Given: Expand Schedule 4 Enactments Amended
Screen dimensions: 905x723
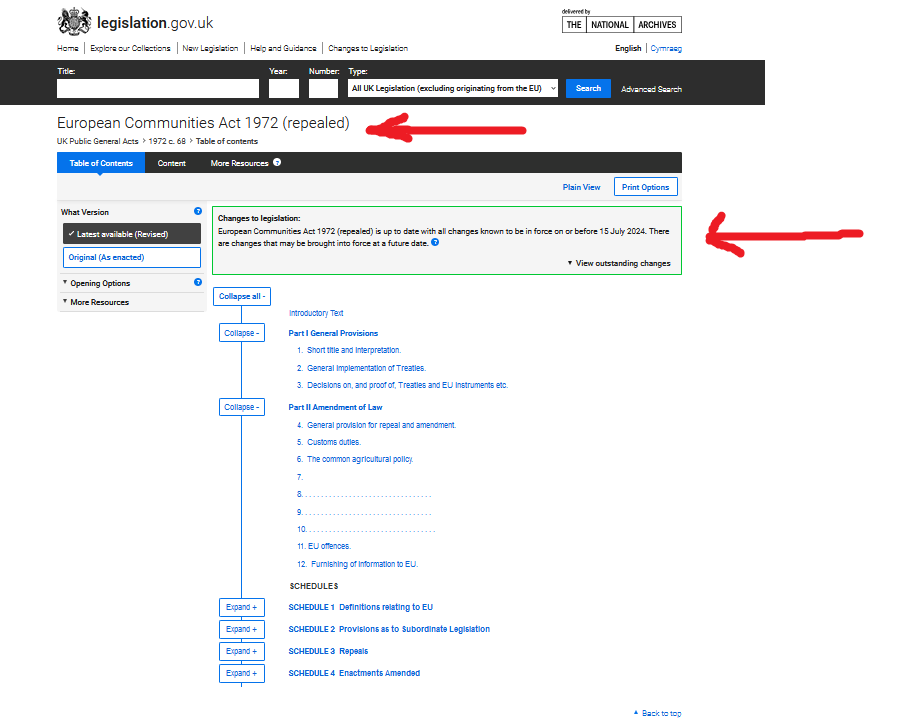Looking at the screenshot, I should (x=242, y=673).
